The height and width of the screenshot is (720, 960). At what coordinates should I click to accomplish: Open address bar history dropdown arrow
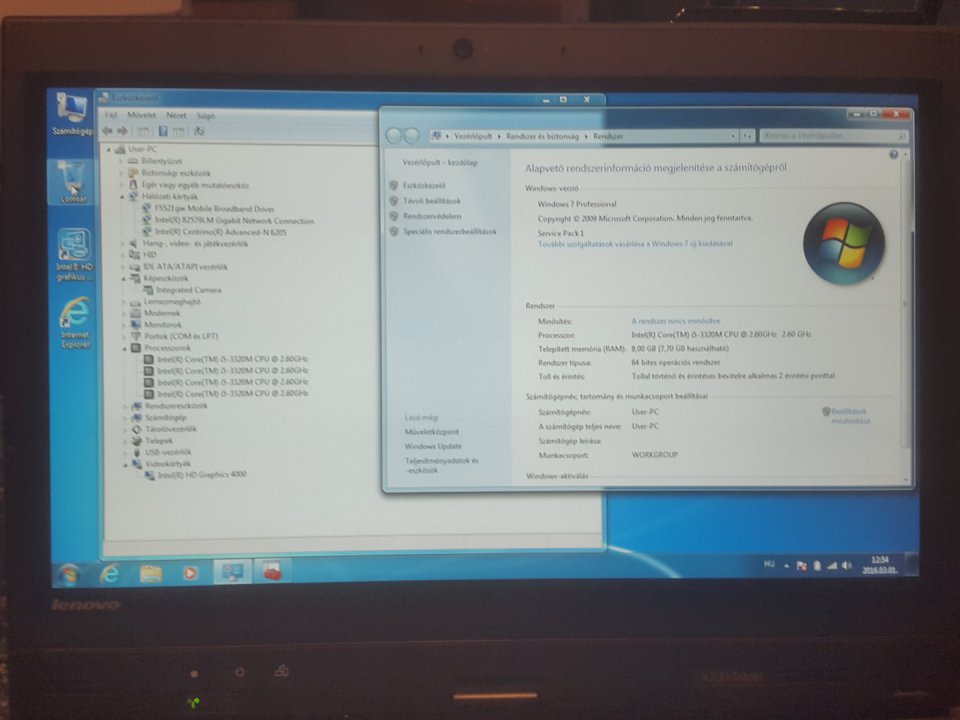pyautogui.click(x=733, y=137)
